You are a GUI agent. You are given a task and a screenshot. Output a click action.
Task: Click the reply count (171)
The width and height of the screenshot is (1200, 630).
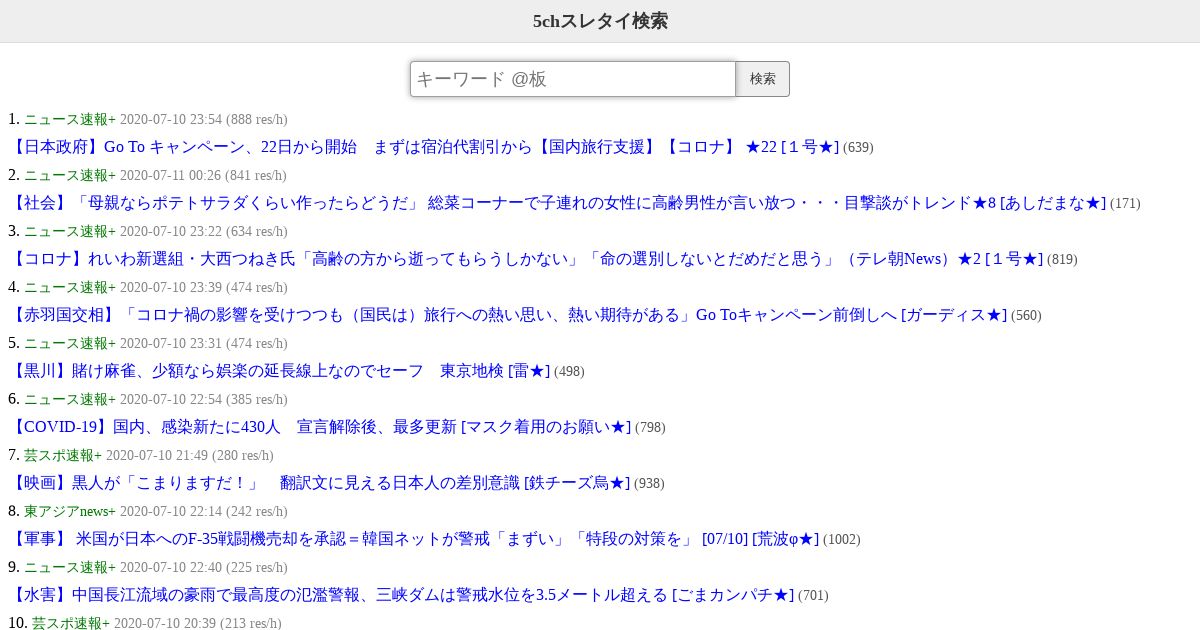1125,204
